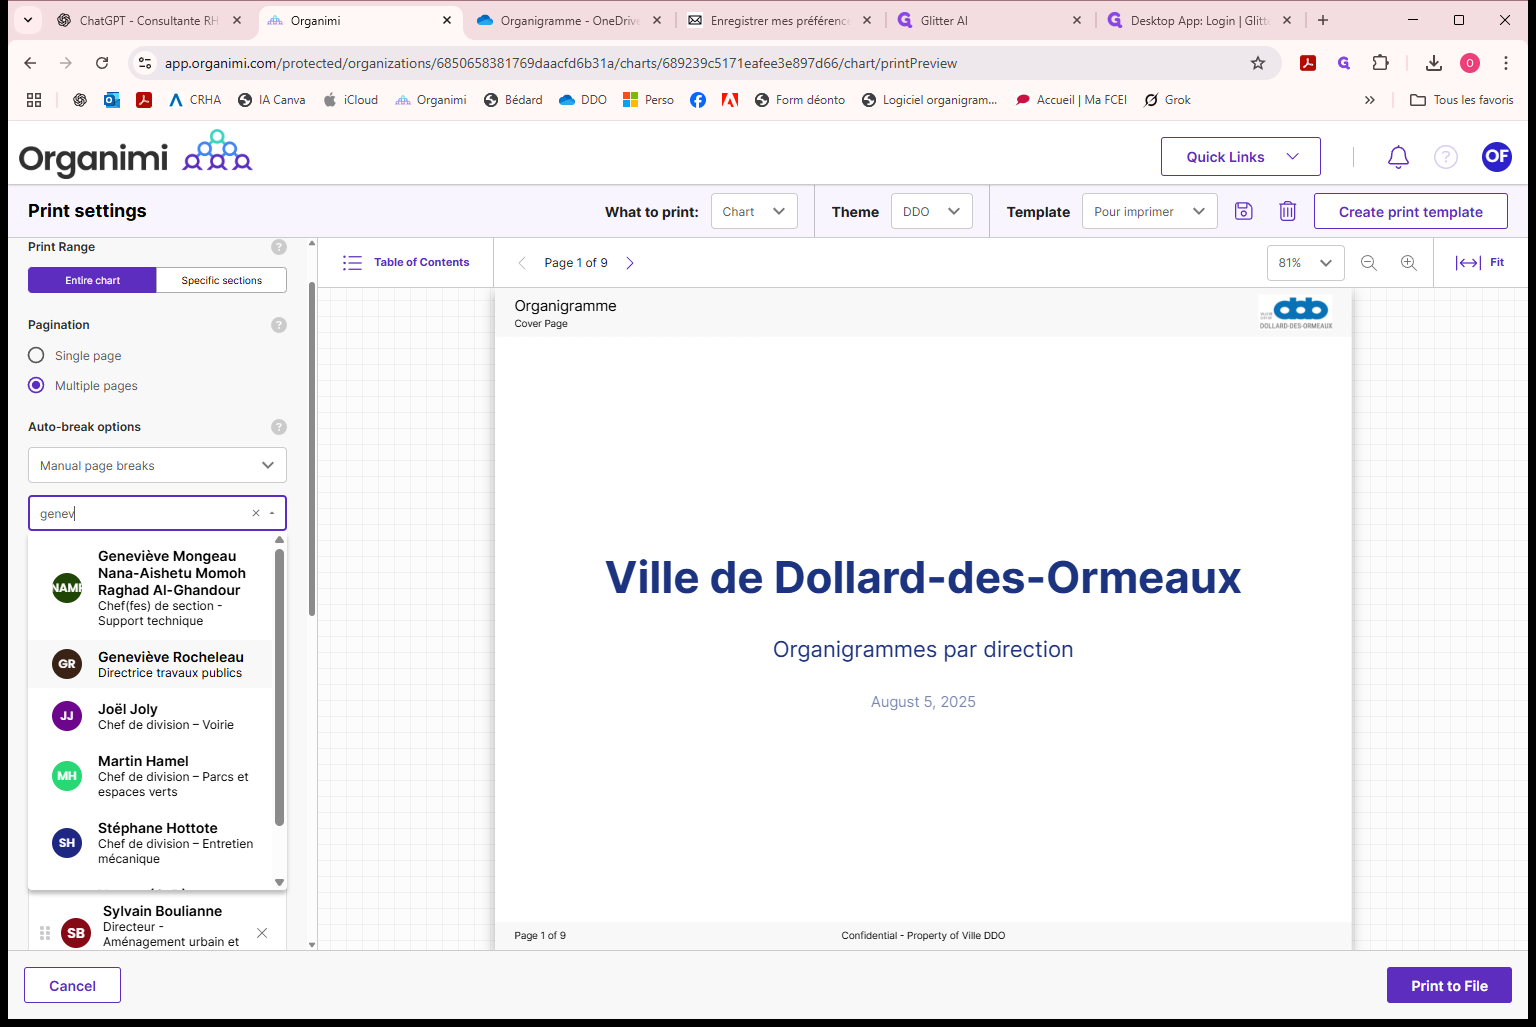Save the print template via floppy icon
The height and width of the screenshot is (1027, 1536).
[x=1244, y=211]
